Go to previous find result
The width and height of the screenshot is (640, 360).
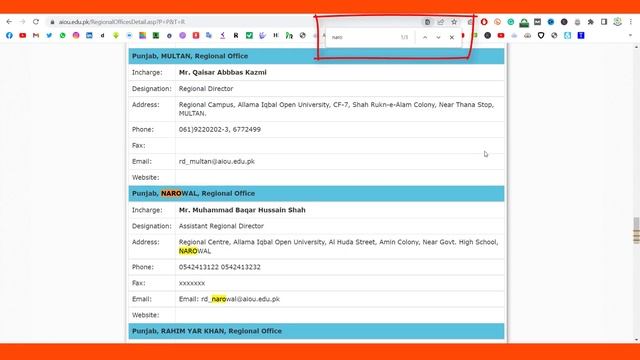[x=425, y=37]
